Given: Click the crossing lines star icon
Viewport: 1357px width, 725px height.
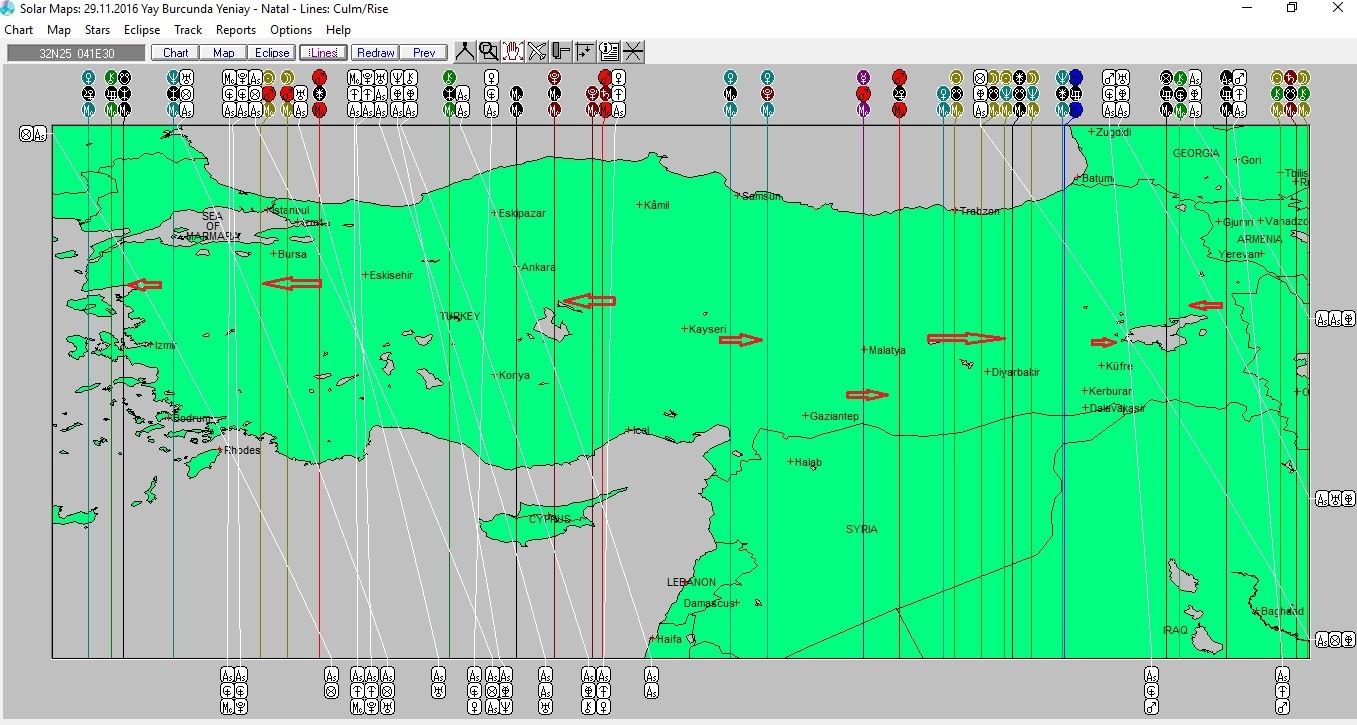Looking at the screenshot, I should [633, 52].
